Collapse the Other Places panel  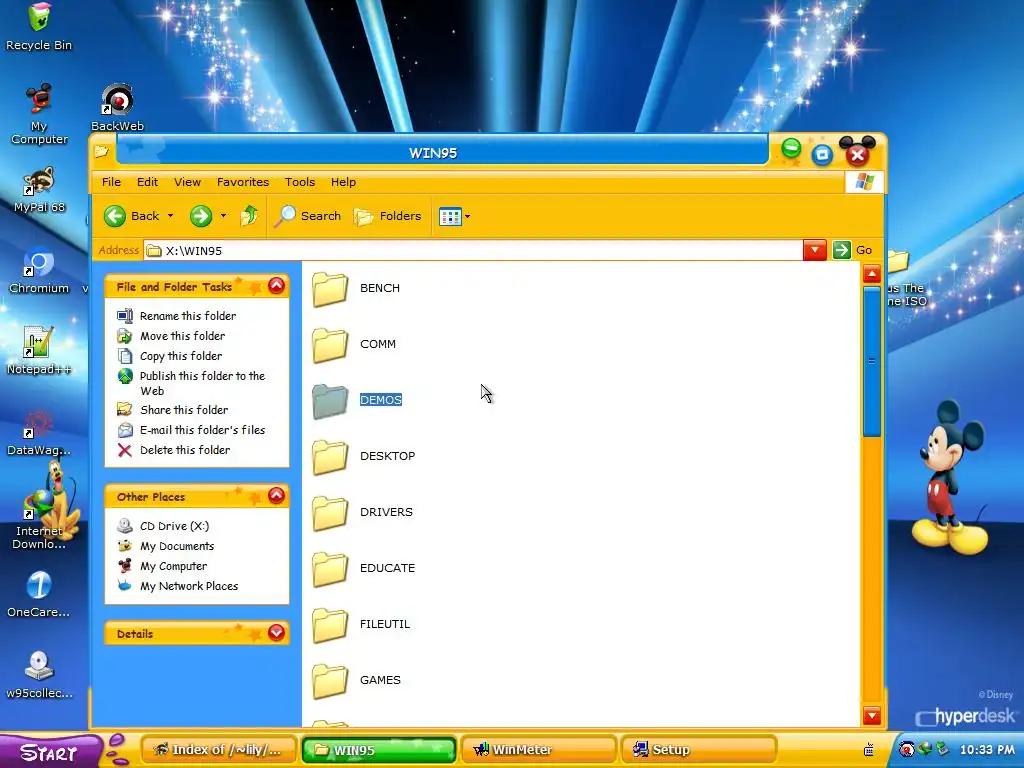tap(276, 496)
